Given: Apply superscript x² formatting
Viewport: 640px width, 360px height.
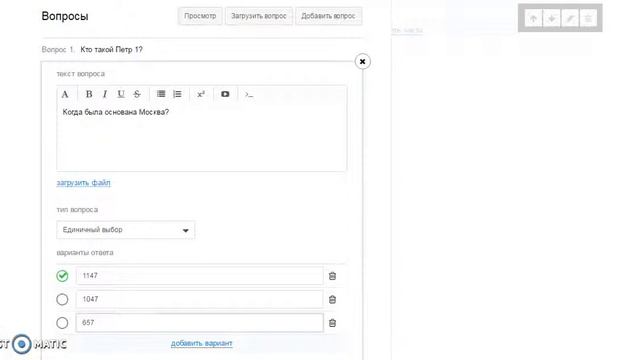Looking at the screenshot, I should (201, 94).
